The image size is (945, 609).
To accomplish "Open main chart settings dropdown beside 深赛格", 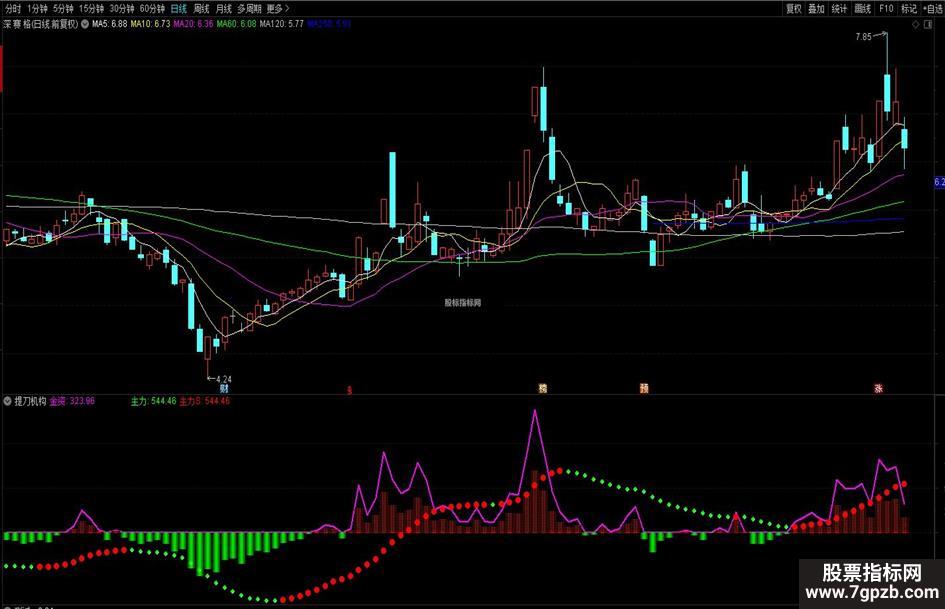I will (85, 24).
